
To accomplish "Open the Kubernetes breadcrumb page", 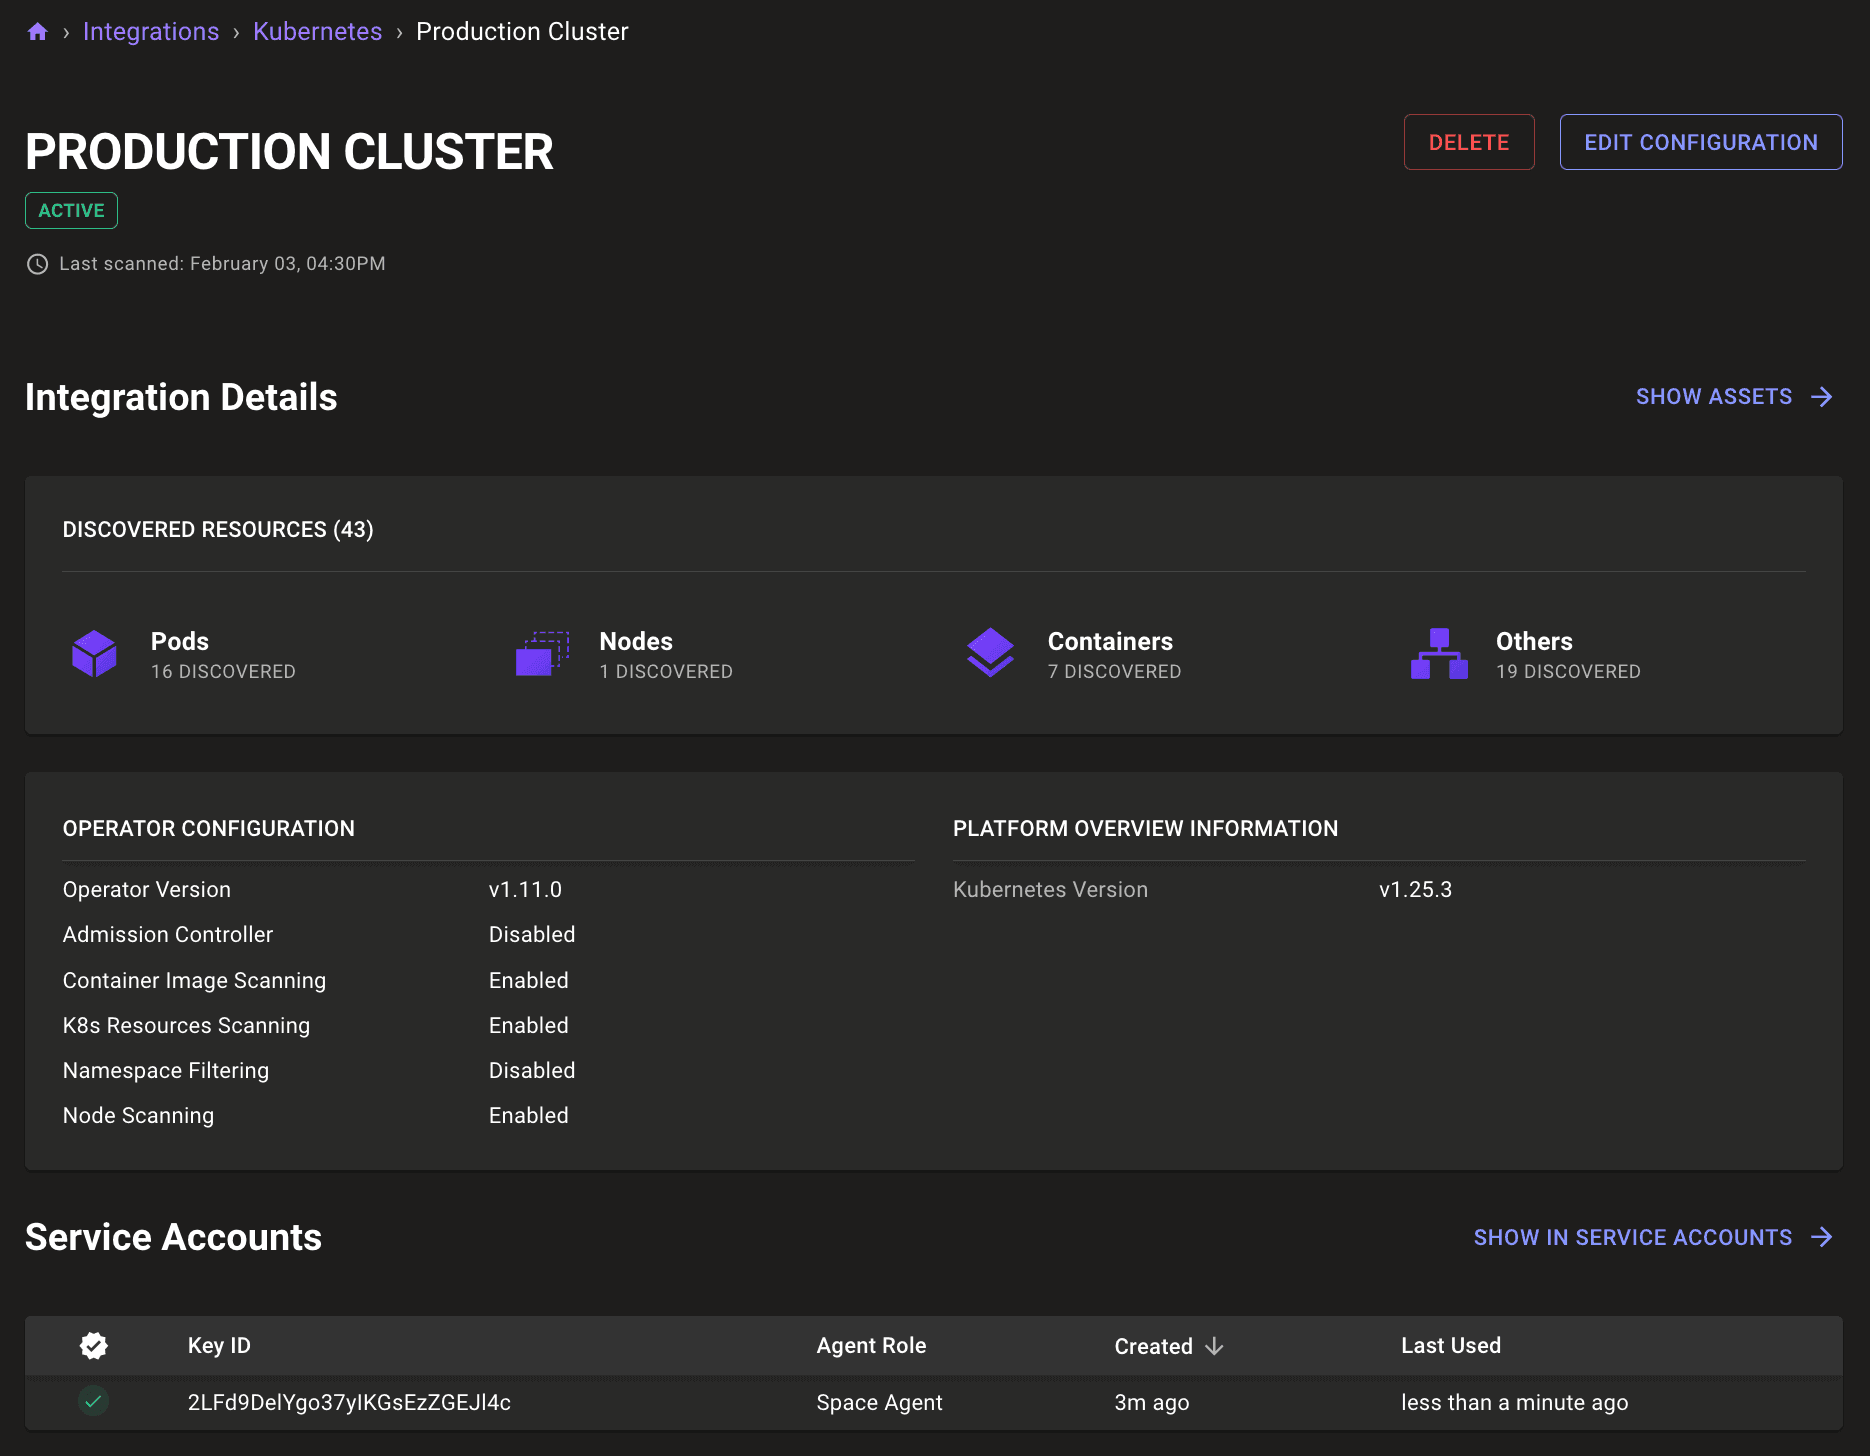I will coord(317,31).
